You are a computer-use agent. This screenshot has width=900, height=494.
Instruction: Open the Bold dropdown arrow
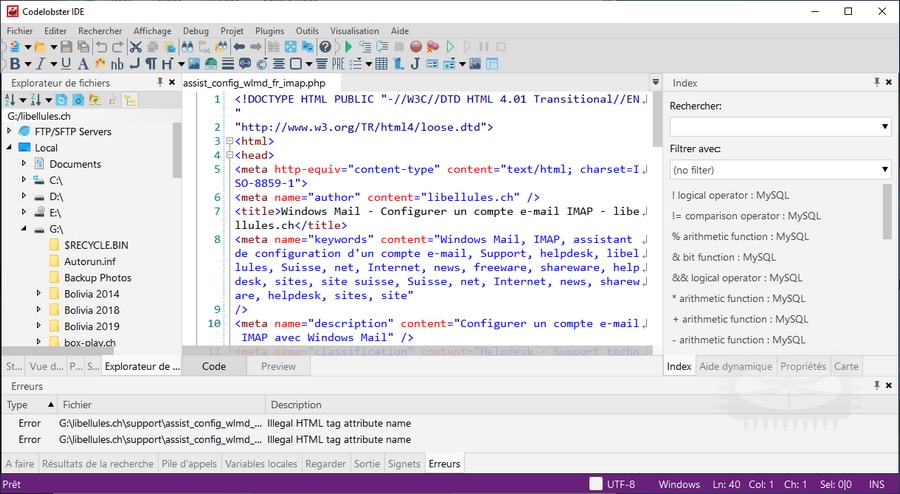[x=28, y=64]
